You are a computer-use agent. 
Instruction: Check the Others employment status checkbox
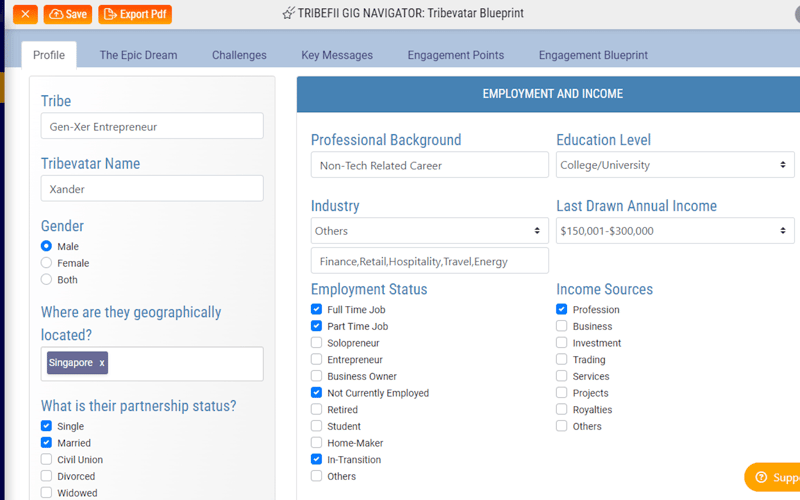316,476
